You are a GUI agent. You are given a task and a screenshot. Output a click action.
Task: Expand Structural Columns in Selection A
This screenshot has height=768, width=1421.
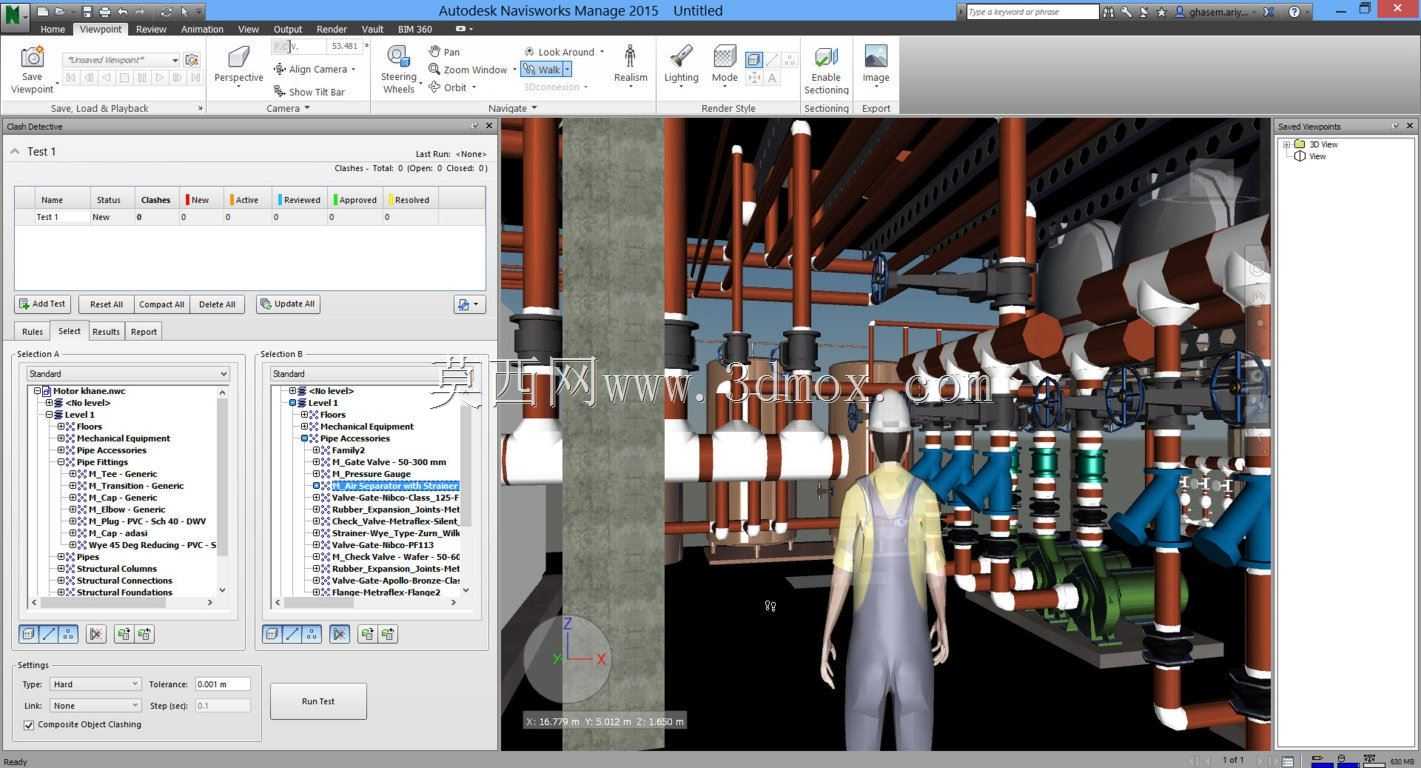61,569
